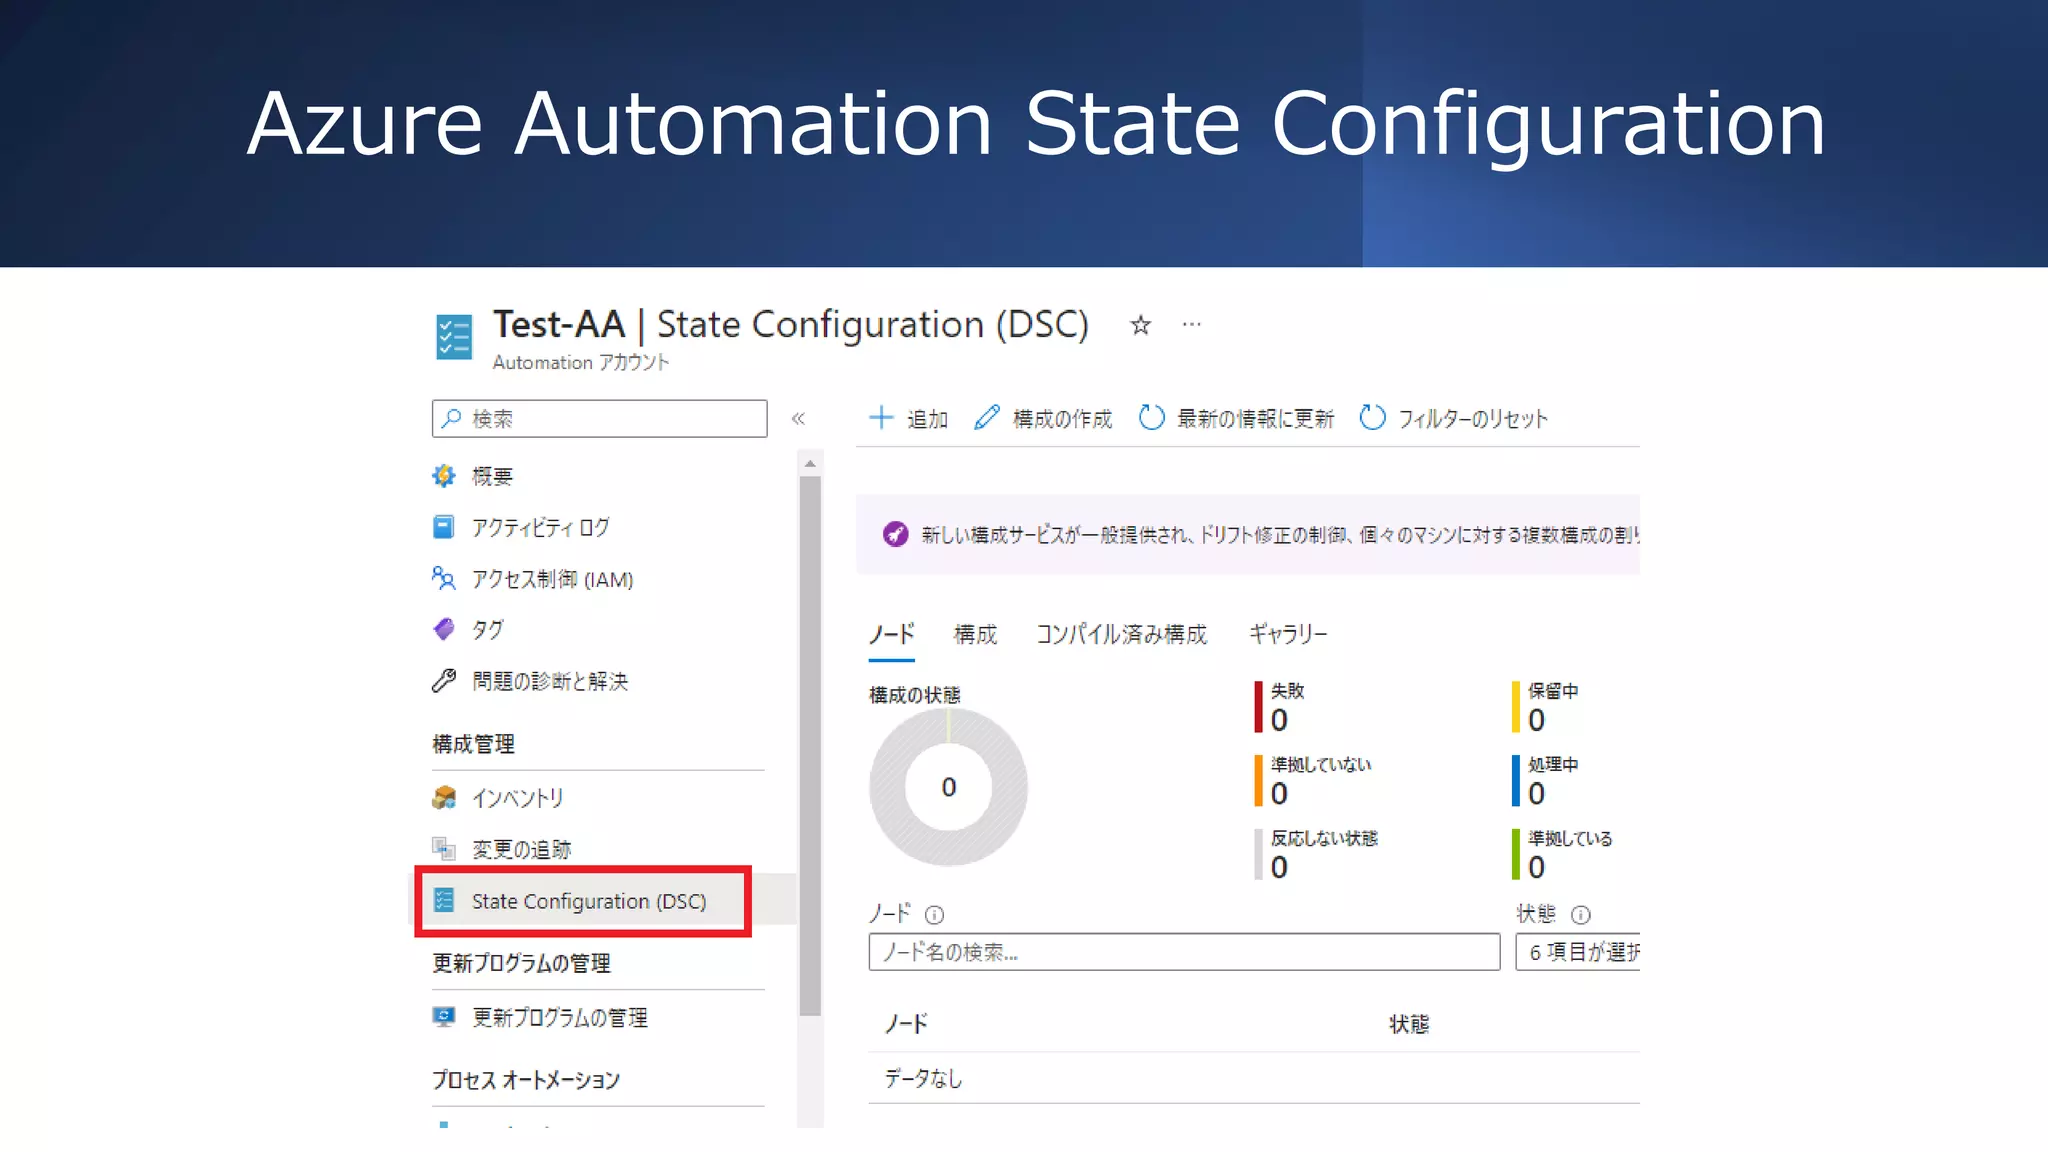Open 変更の追跡 entry
This screenshot has height=1152, width=2048.
[x=521, y=849]
